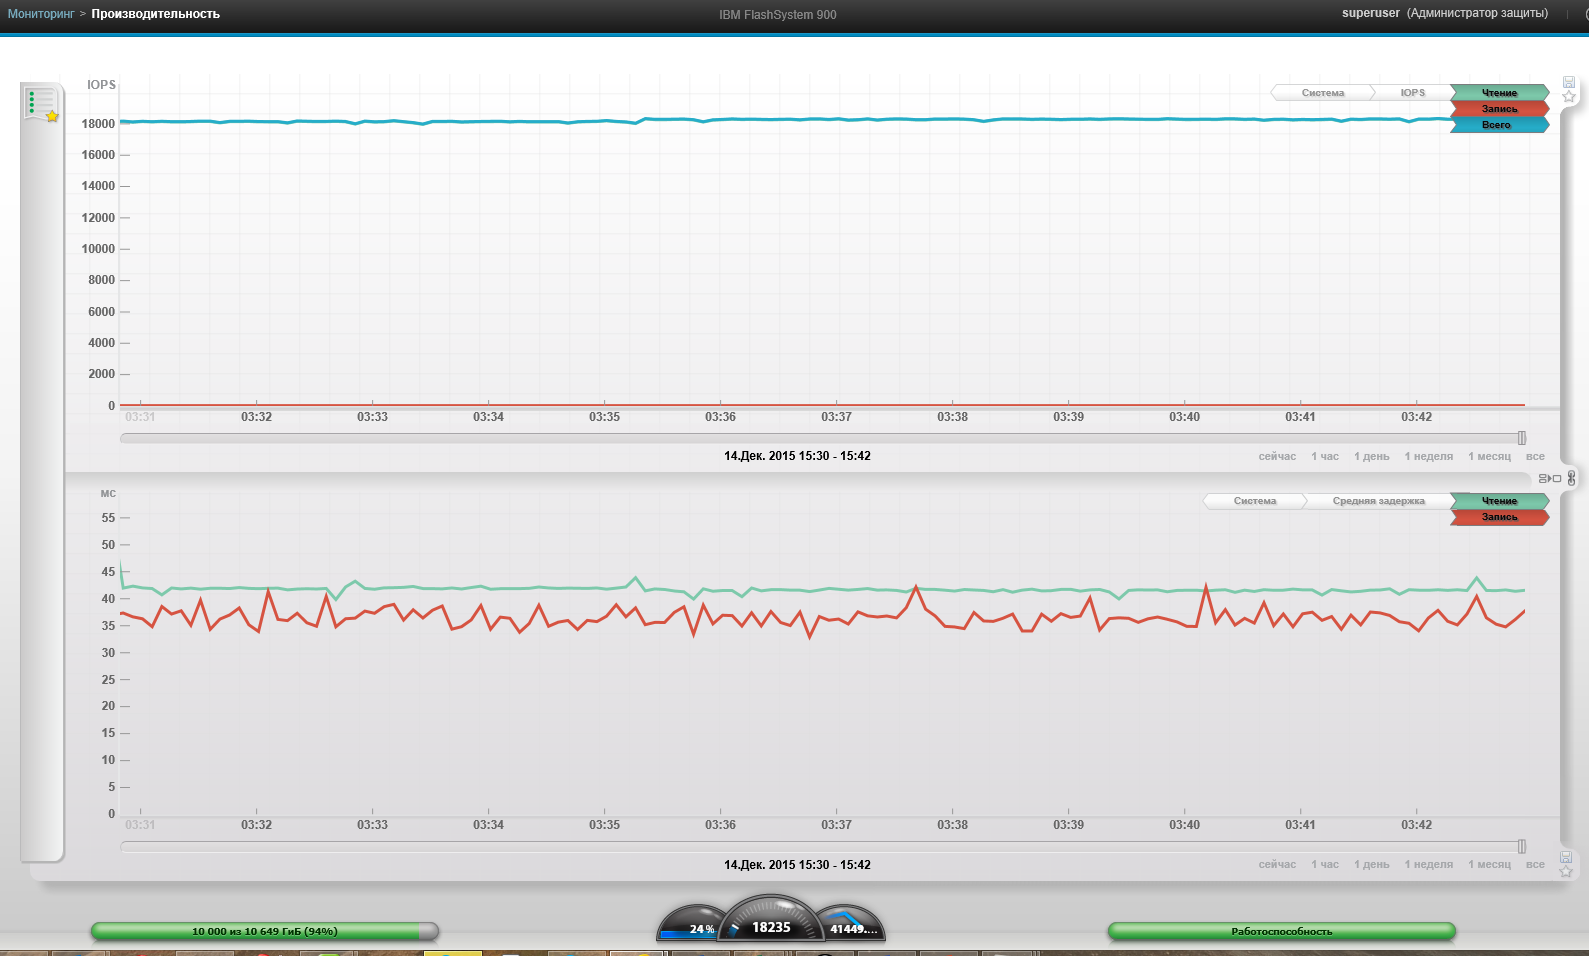Star the latency chart as favorite
Screen dimensions: 1589x956
click(1566, 872)
